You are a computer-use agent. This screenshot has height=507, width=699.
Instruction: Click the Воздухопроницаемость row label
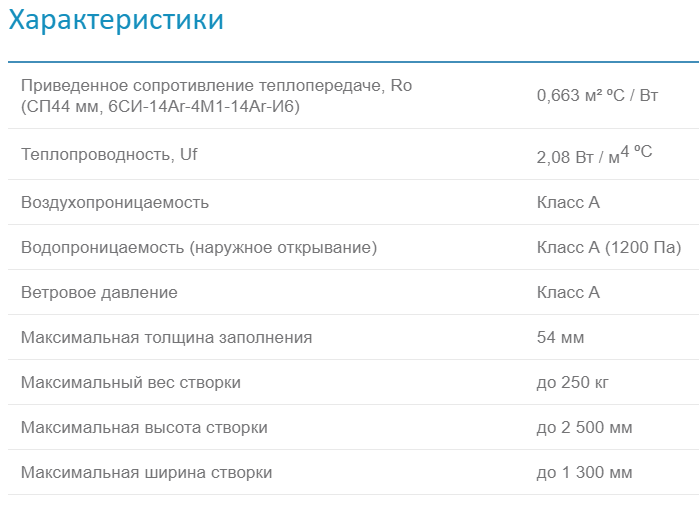115,202
